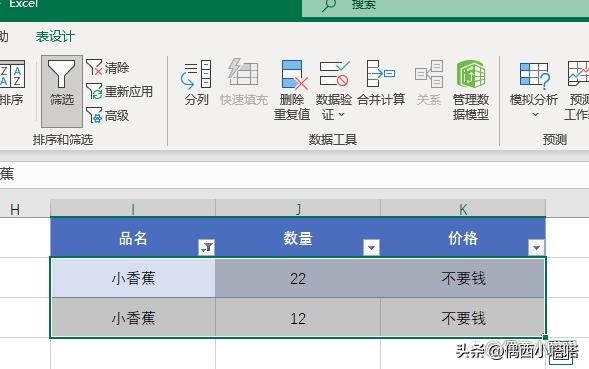Click the sort A-Z/Z-A icon
Viewport: 589px width, 369px height.
[12, 74]
